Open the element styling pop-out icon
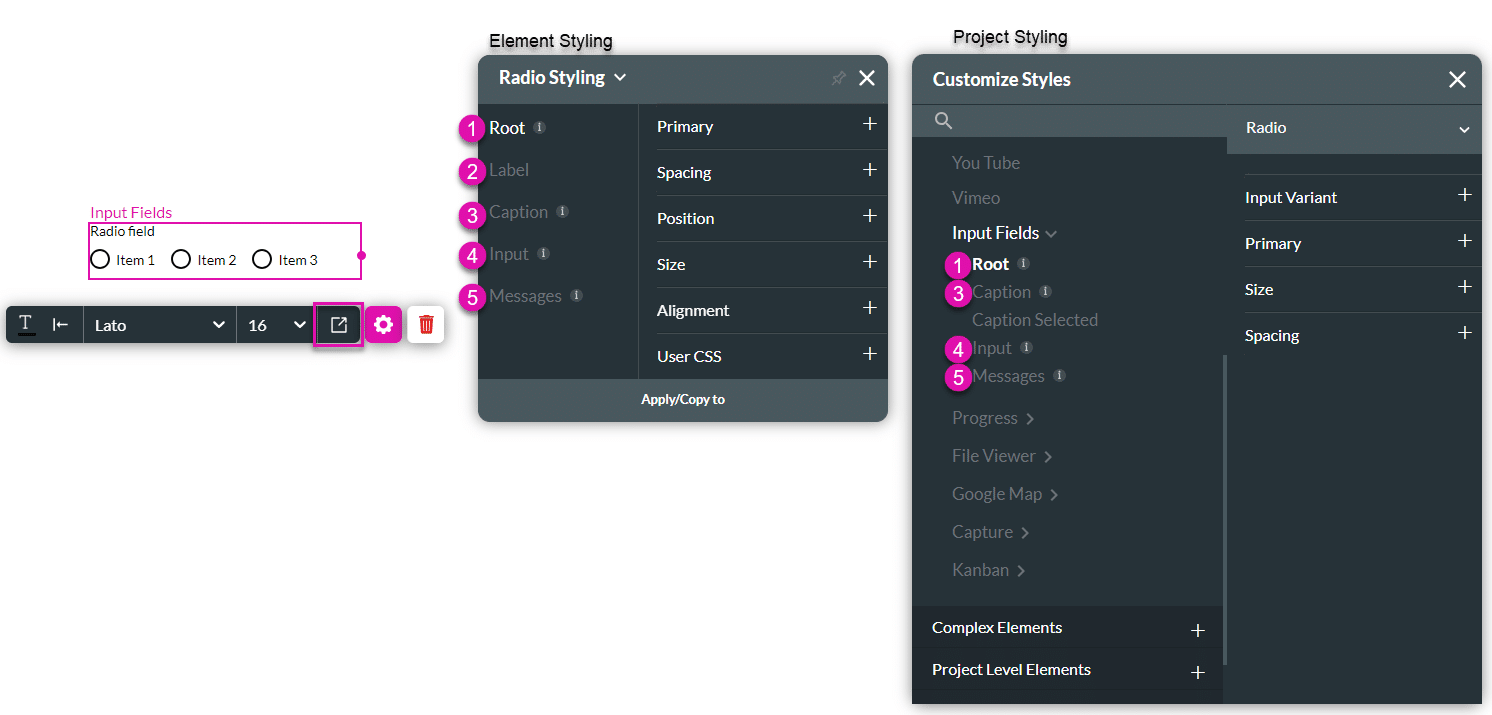Image resolution: width=1492 pixels, height=715 pixels. tap(339, 325)
